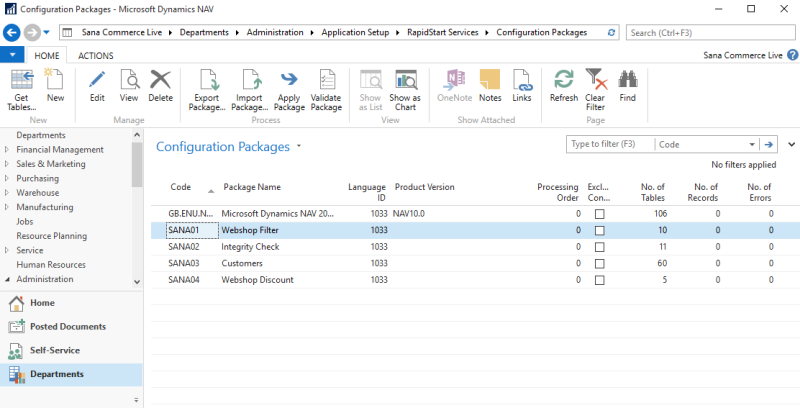Refresh address bar with circular arrows icon
Screen dimensions: 800x408
point(611,33)
